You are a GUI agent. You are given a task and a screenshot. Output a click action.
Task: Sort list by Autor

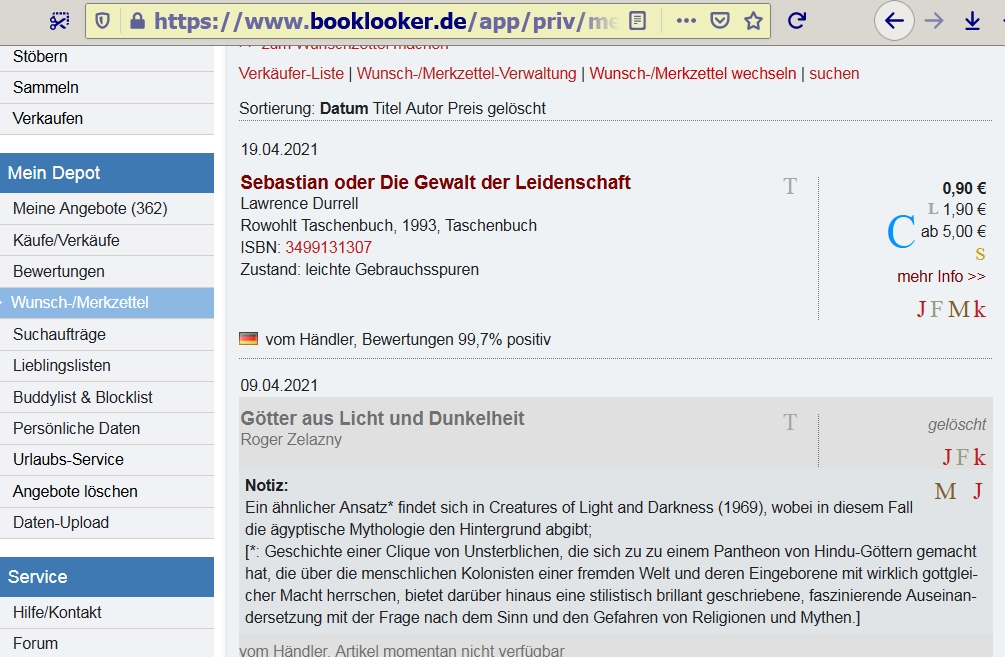tap(424, 108)
